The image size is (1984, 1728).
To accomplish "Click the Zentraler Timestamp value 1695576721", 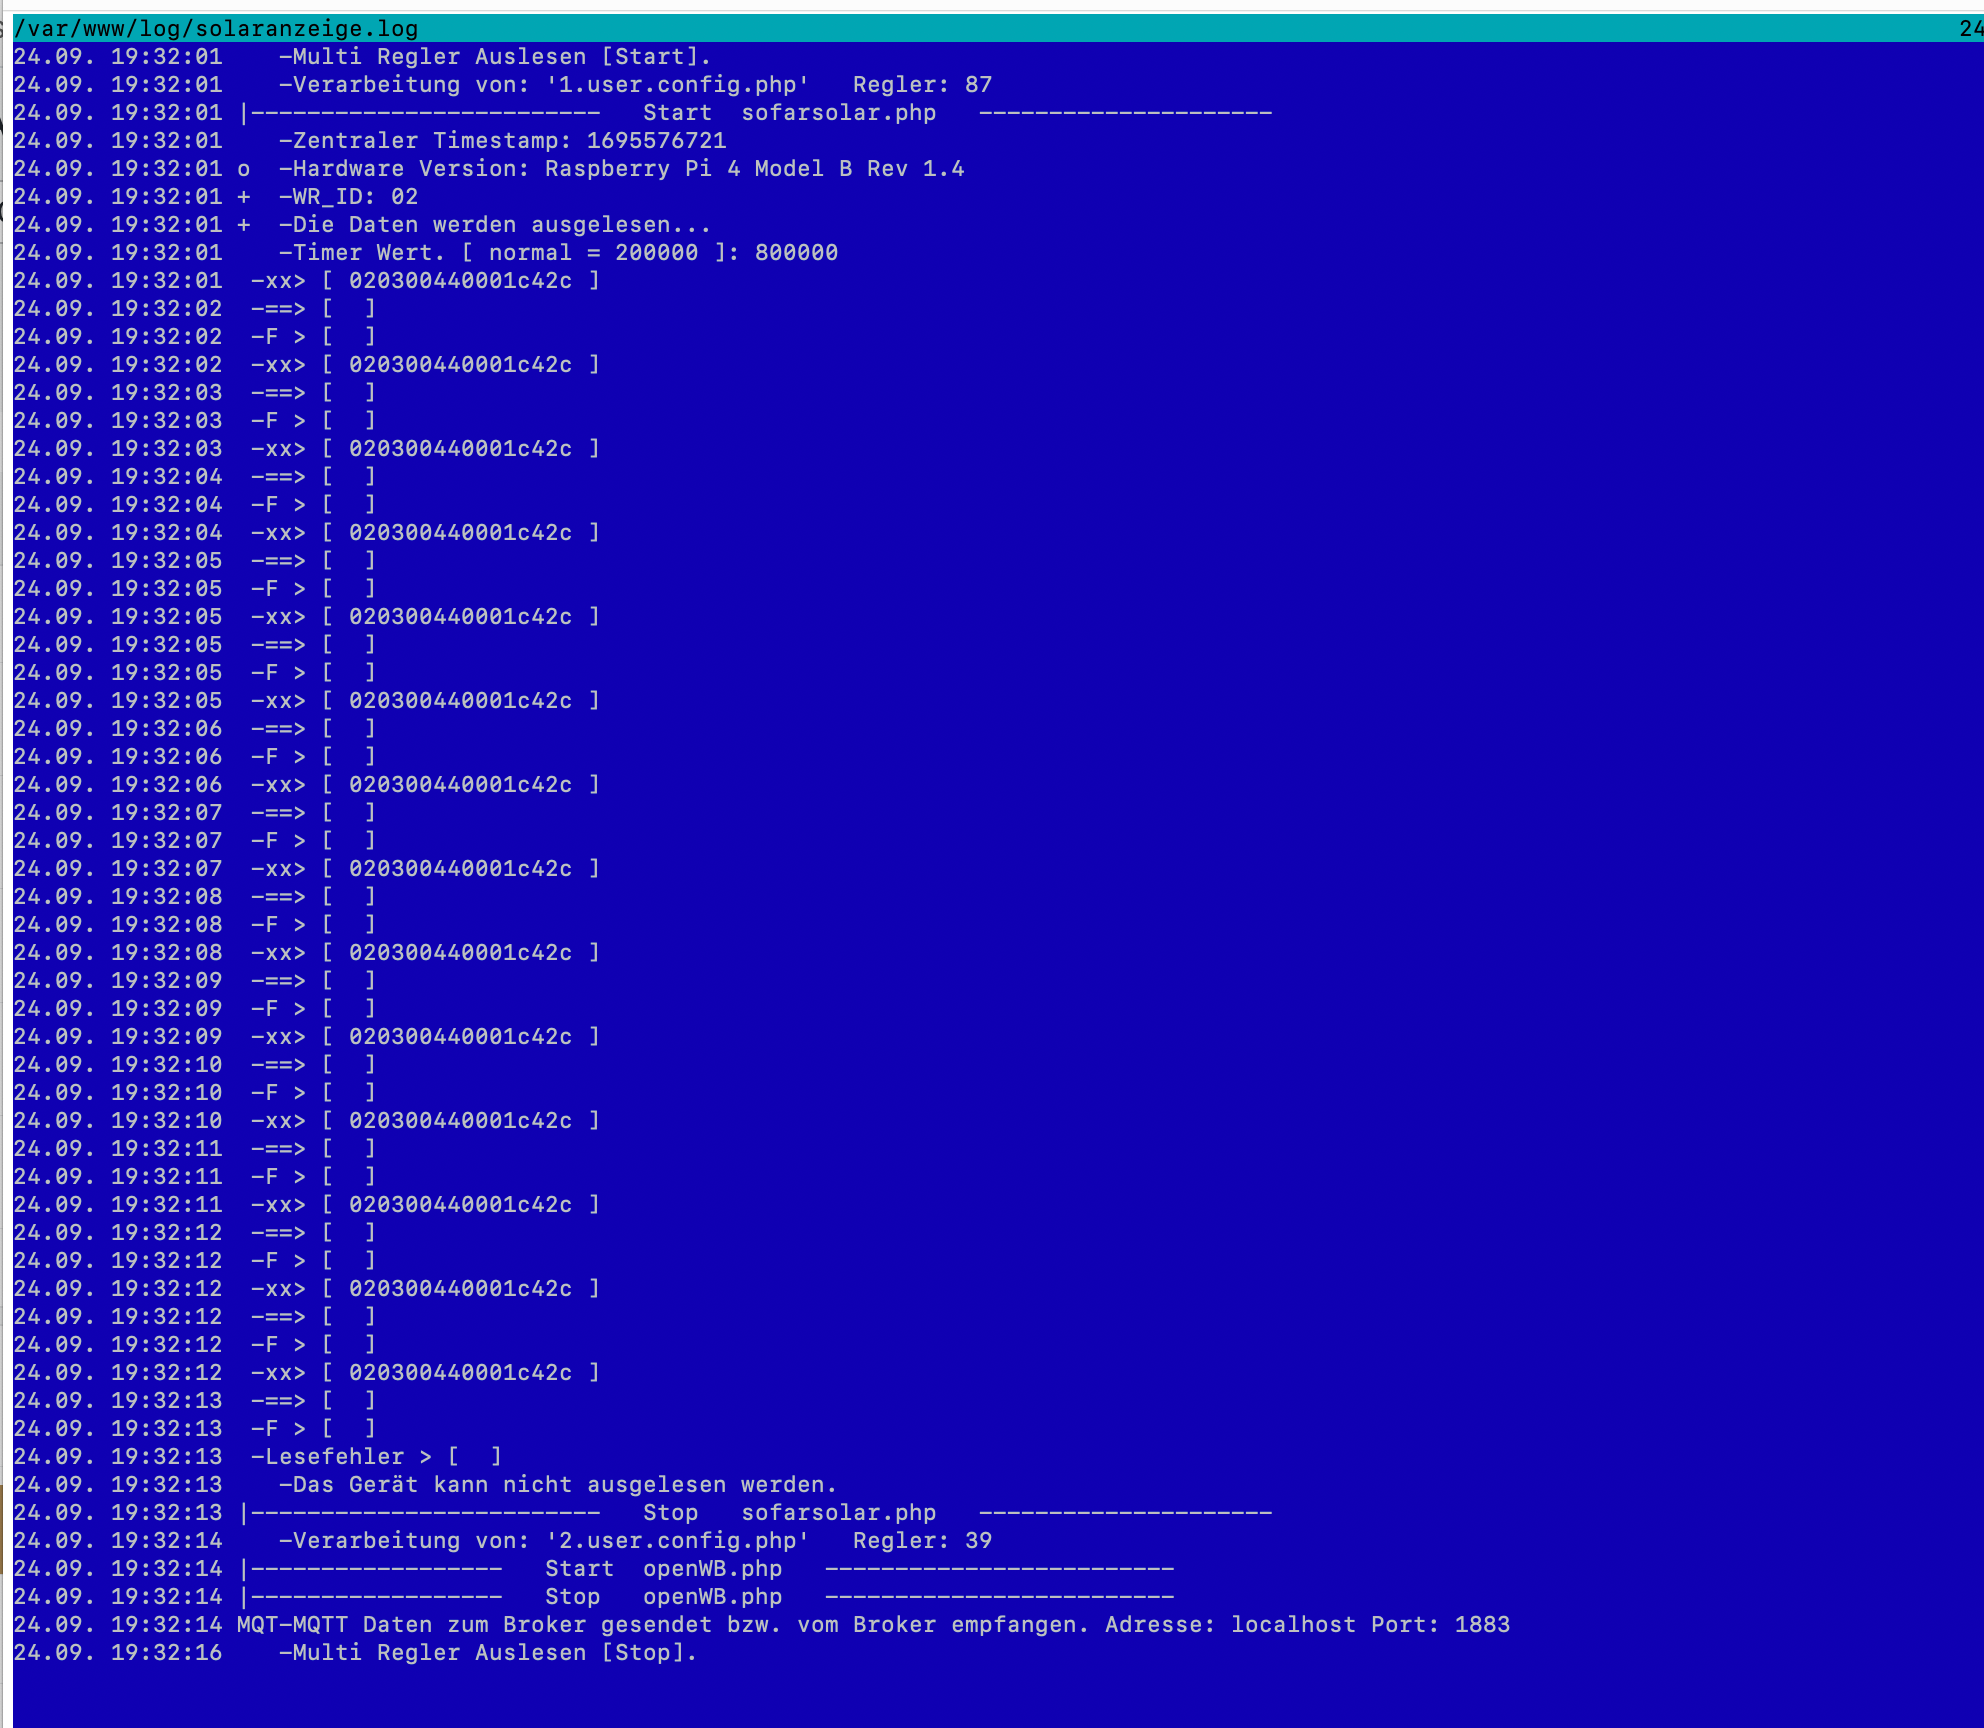I will click(656, 141).
